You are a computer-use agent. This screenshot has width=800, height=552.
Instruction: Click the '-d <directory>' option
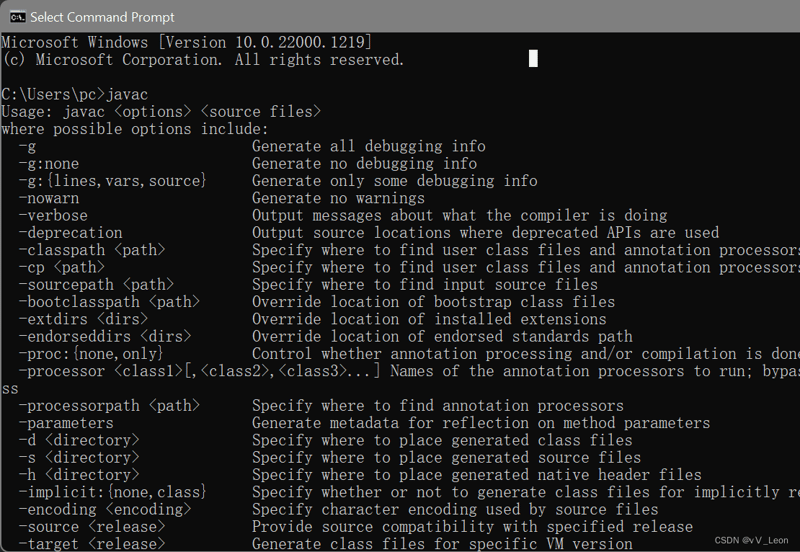79,440
